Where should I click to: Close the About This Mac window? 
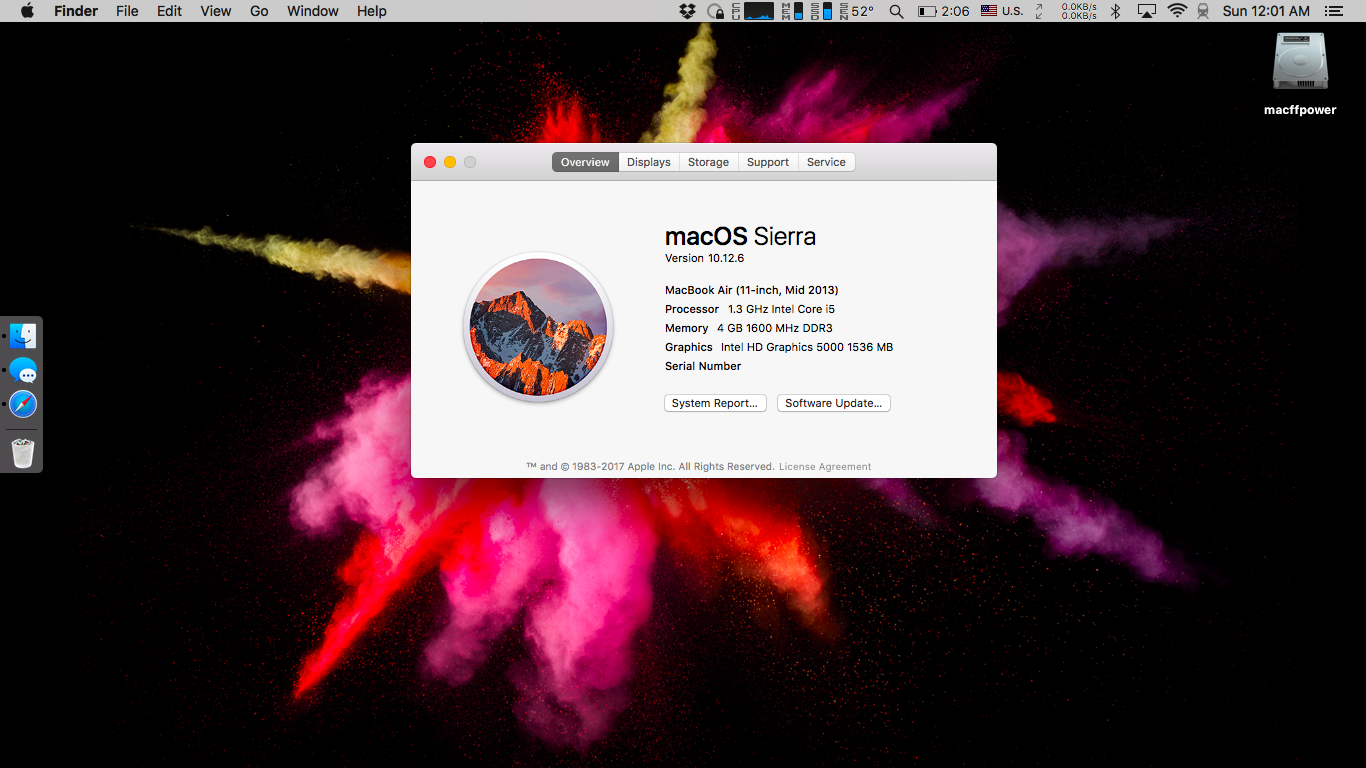430,162
